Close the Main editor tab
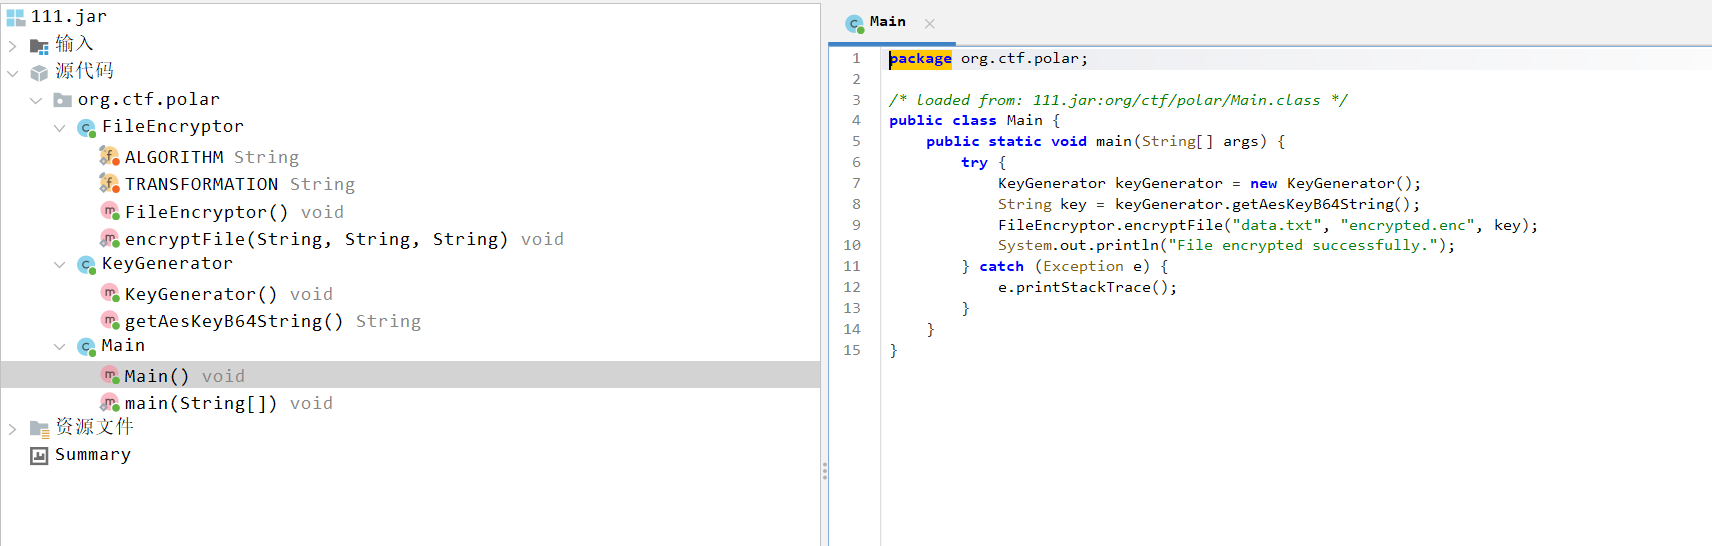Image resolution: width=1712 pixels, height=546 pixels. pos(930,23)
